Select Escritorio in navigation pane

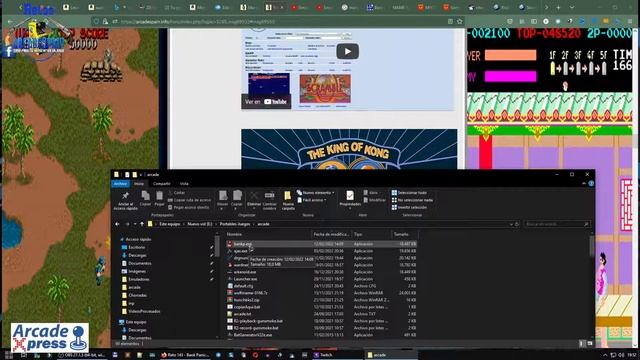point(137,247)
